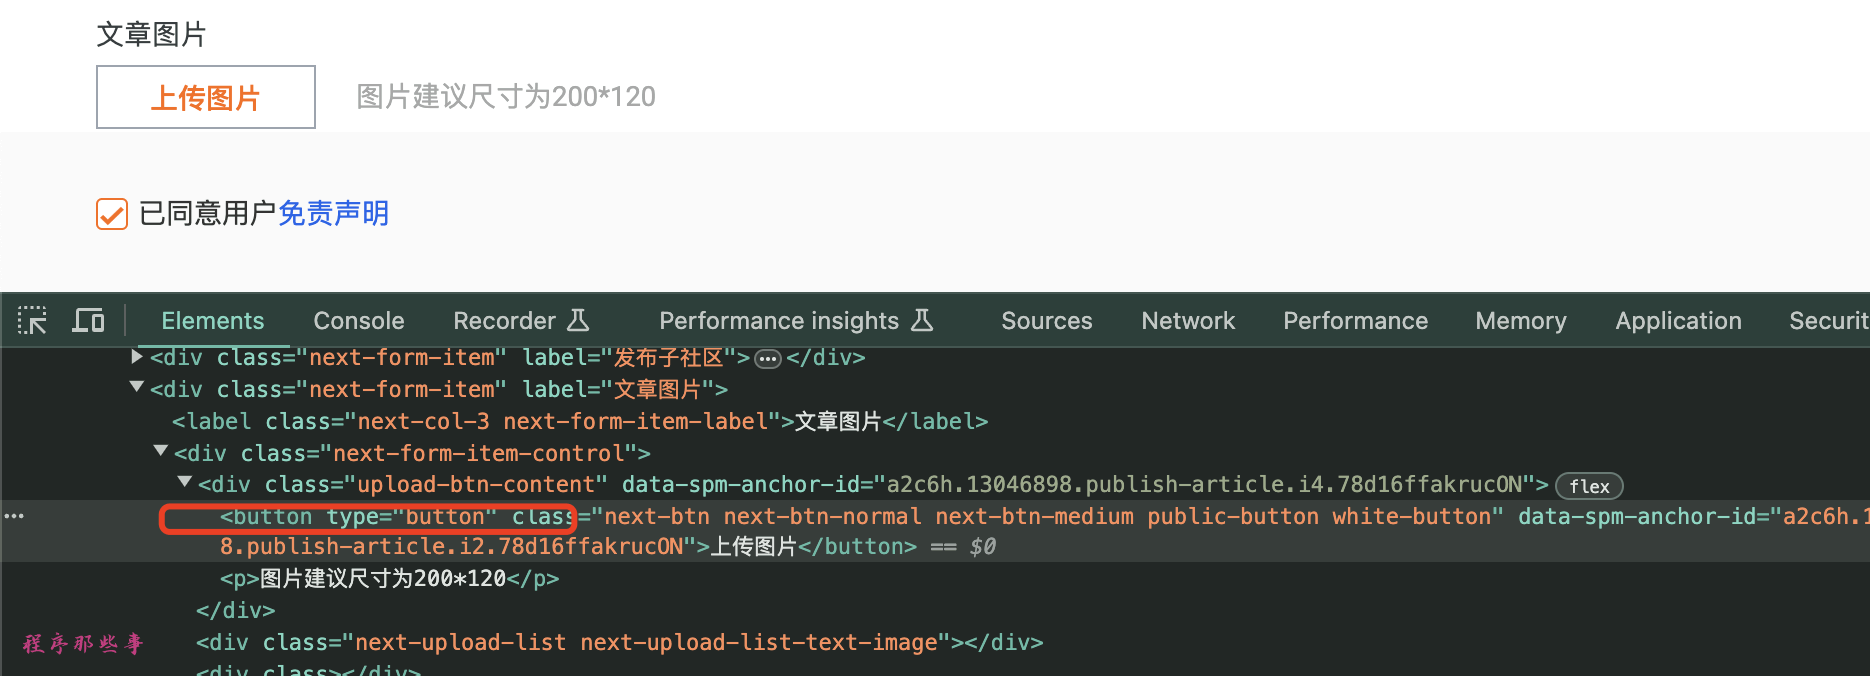Screen dimensions: 1870x676
Task: Expand the 发布子社区 form item node
Action: pos(137,356)
